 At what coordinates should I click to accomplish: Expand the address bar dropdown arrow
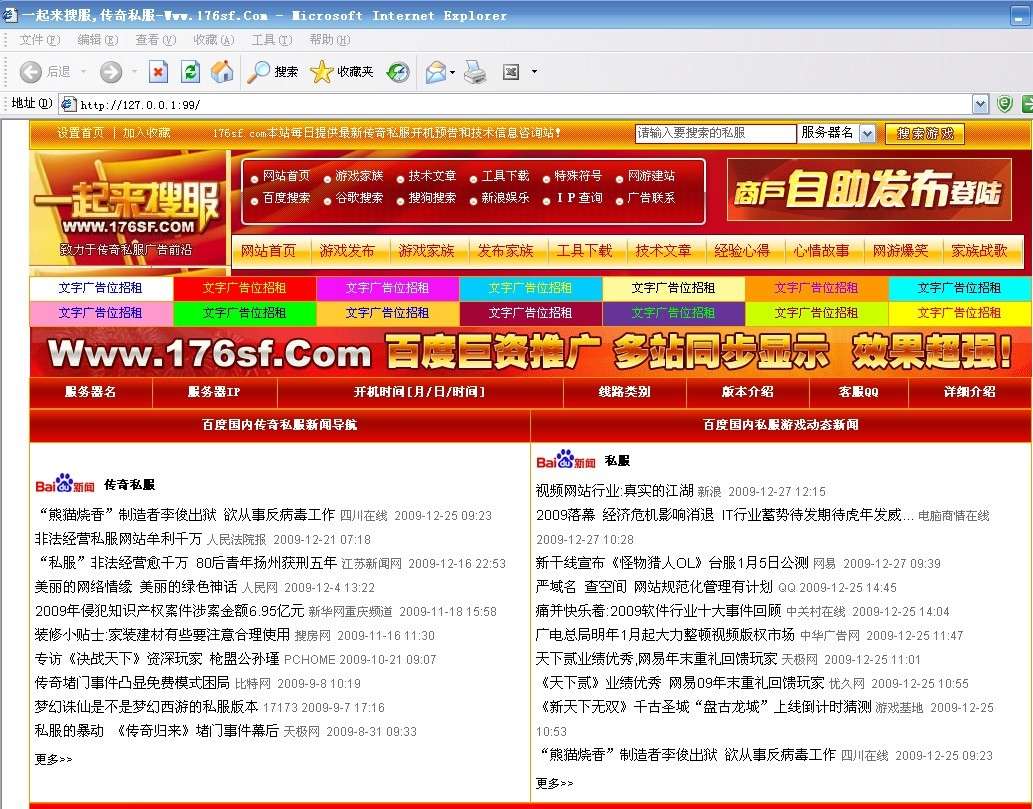980,104
